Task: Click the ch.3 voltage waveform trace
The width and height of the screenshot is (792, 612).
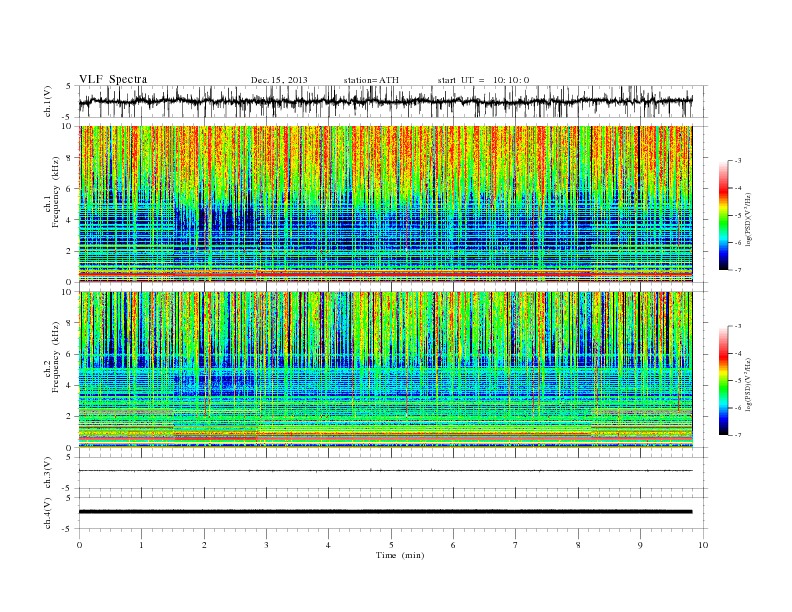Action: click(x=385, y=471)
